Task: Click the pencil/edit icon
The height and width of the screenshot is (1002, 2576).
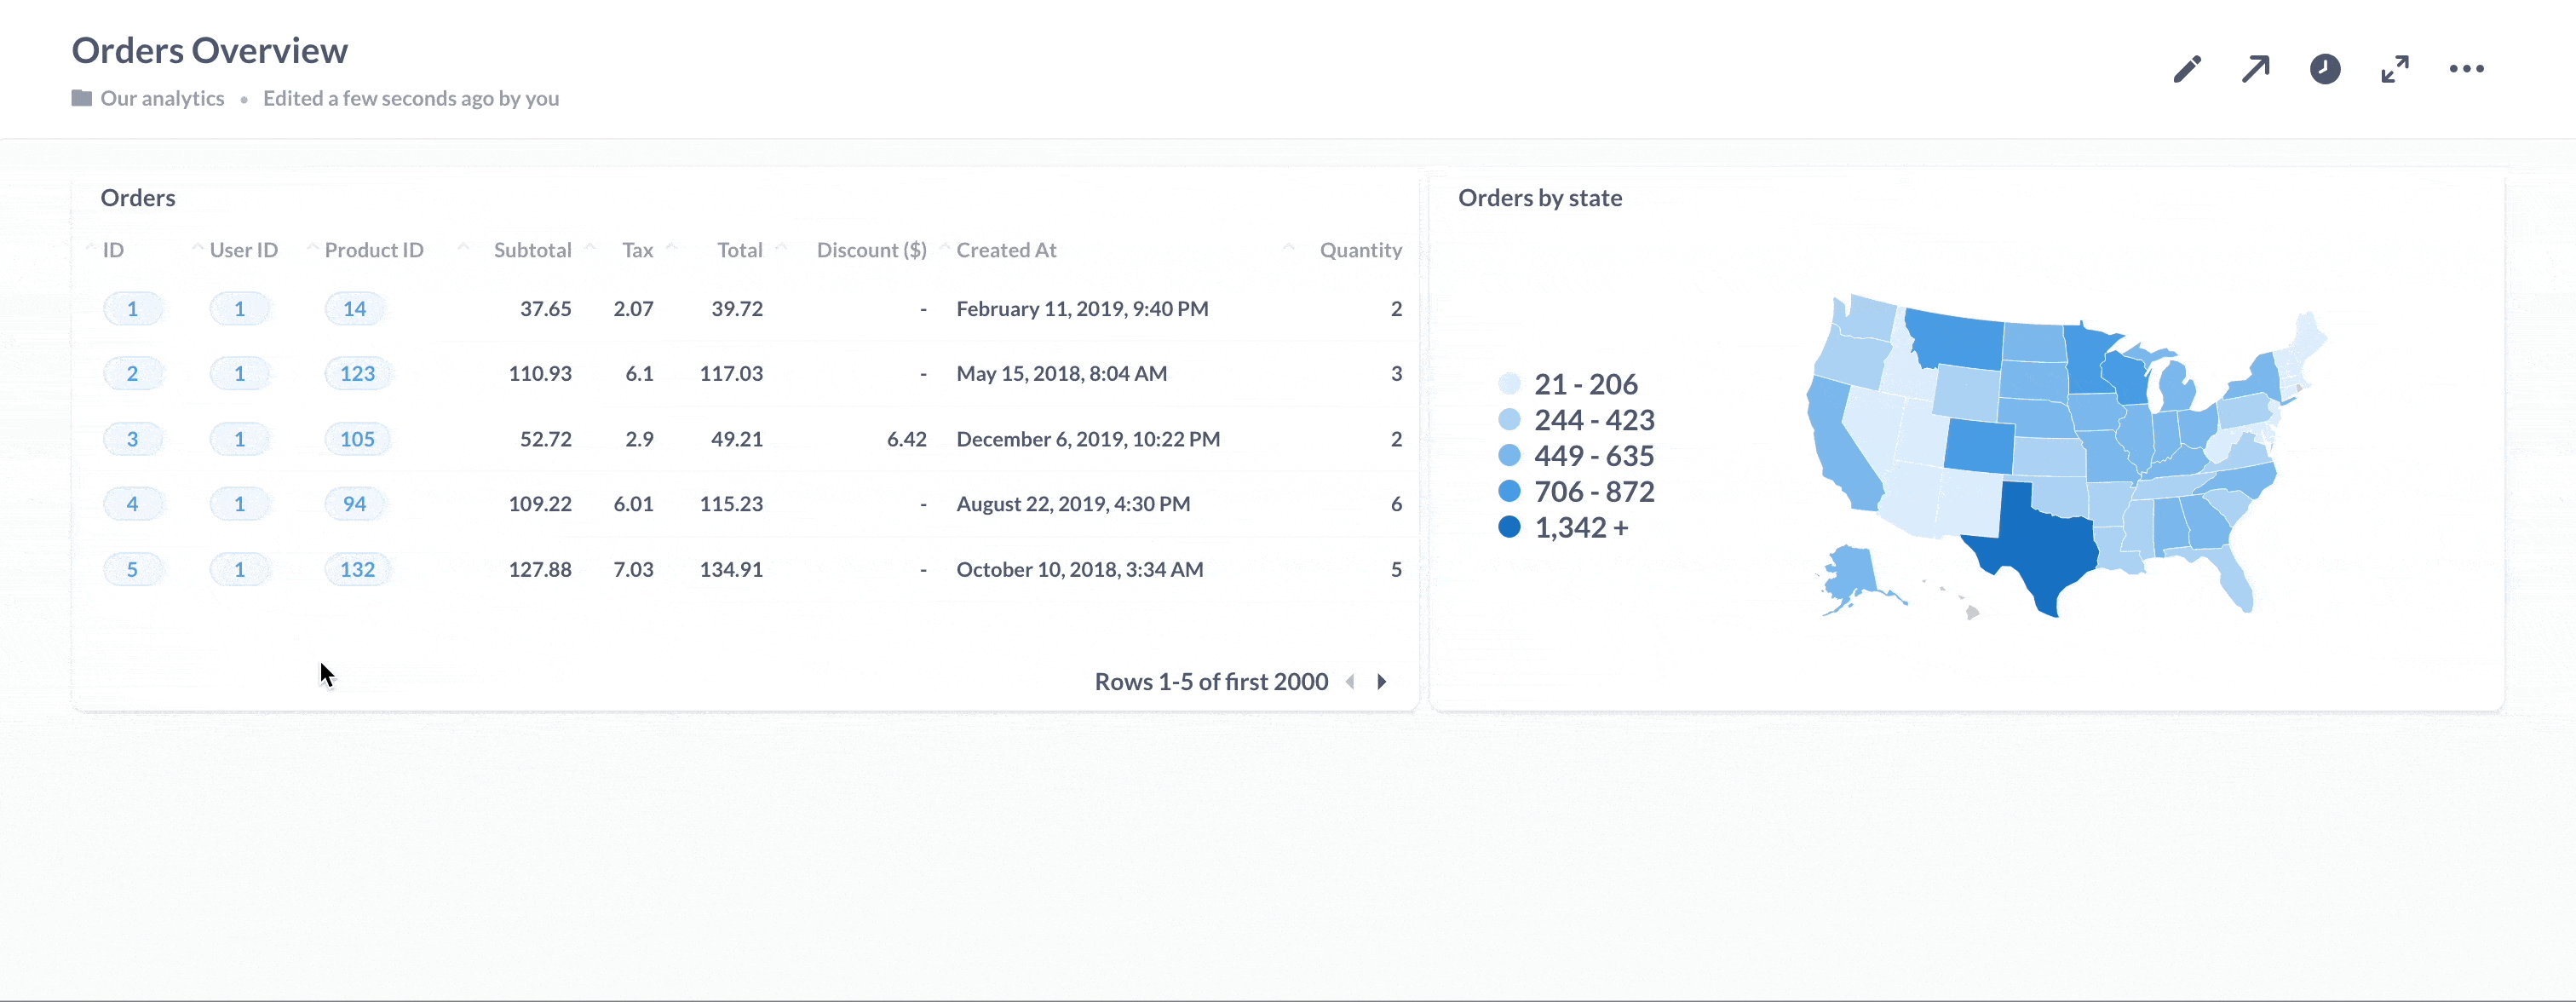Action: (2187, 69)
